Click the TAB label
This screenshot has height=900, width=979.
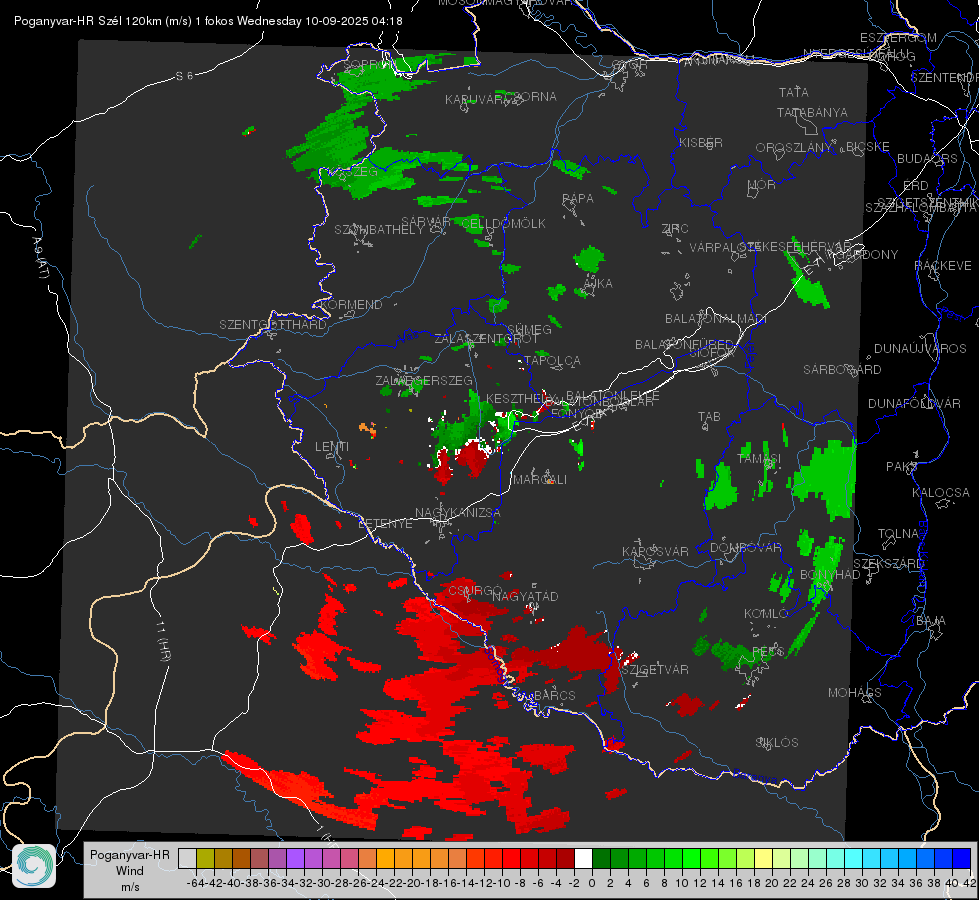pyautogui.click(x=709, y=417)
